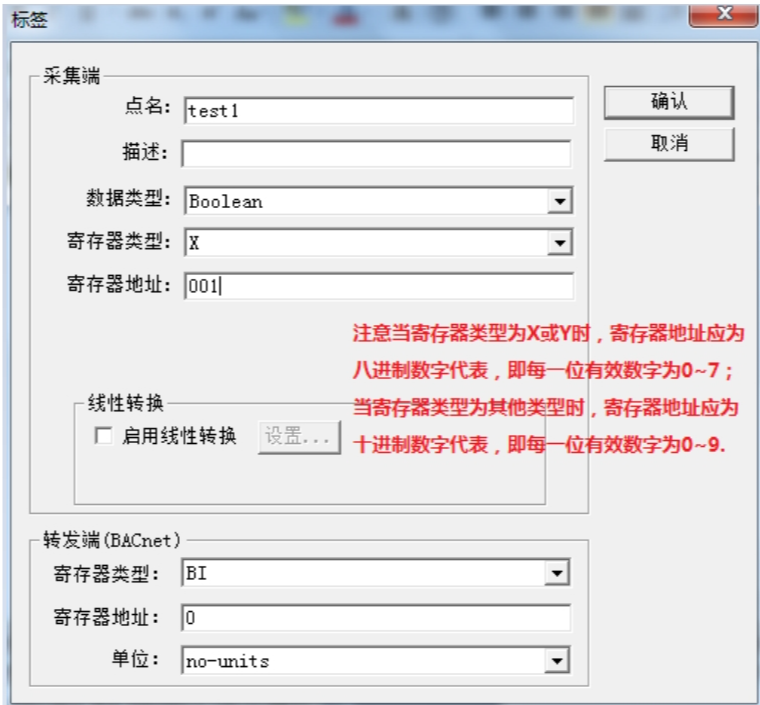Viewport: 760px width, 705px height.
Task: Click the 取消 cancel button
Action: 669,144
